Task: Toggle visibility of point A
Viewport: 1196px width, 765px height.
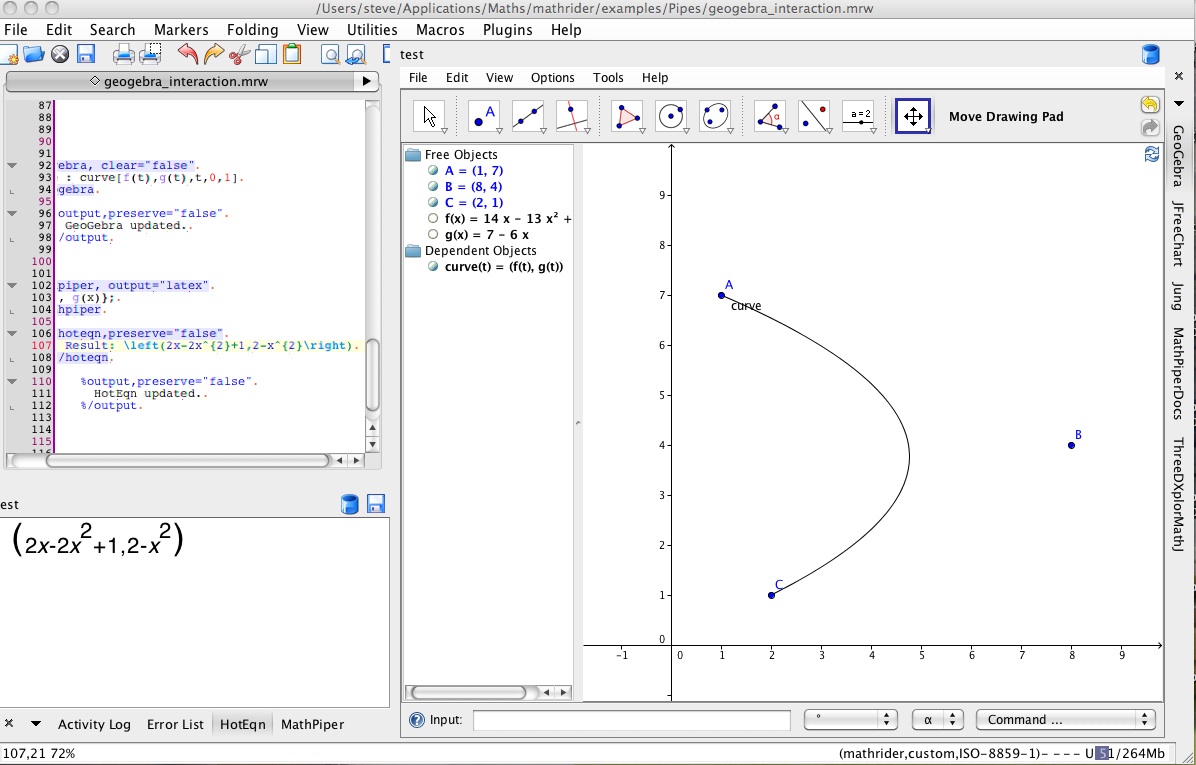Action: click(433, 171)
